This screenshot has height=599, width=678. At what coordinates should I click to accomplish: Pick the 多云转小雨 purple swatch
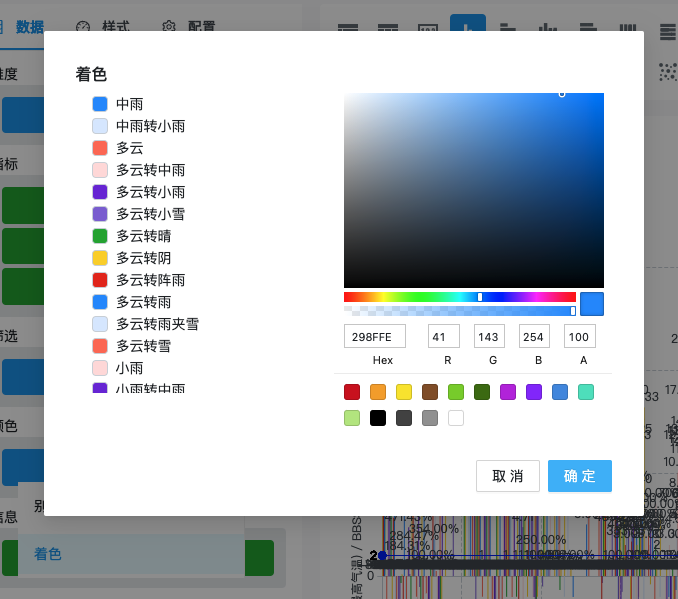(x=100, y=192)
